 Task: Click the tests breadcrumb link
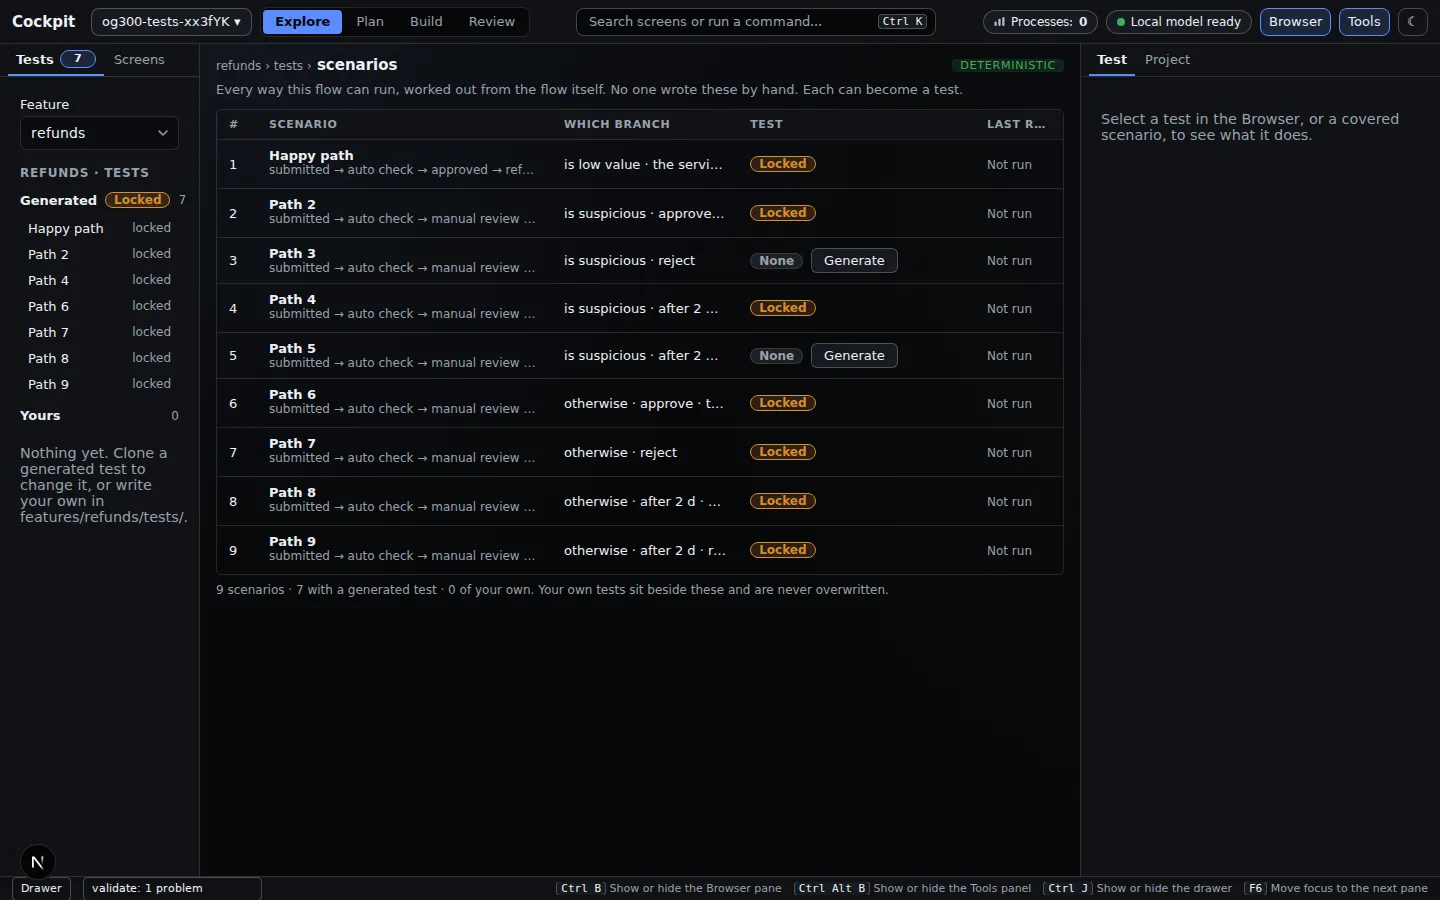[288, 65]
